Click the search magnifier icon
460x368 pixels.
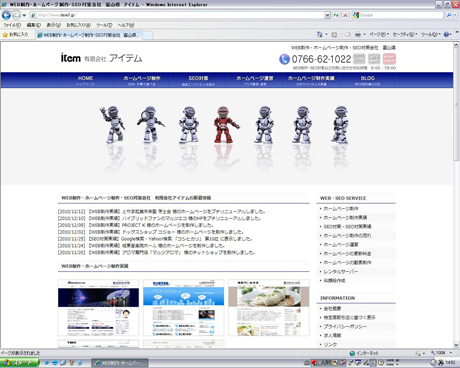click(x=449, y=15)
